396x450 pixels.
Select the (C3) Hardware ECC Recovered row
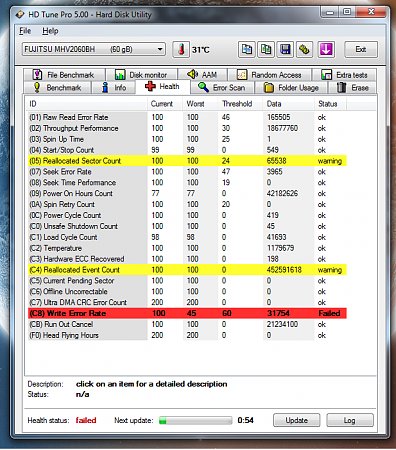[187, 259]
